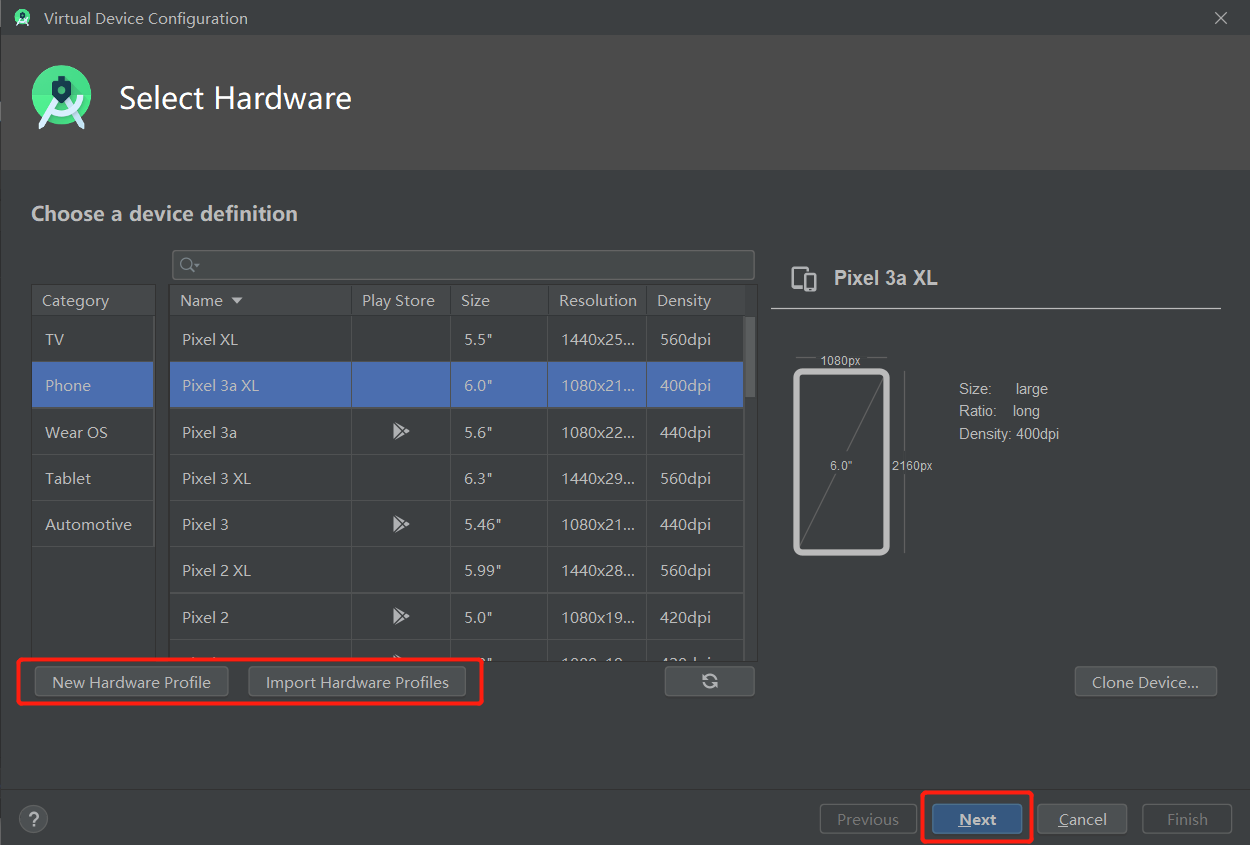Click Play Store icon in Pixel 3 row
Image resolution: width=1250 pixels, height=845 pixels.
(x=400, y=524)
